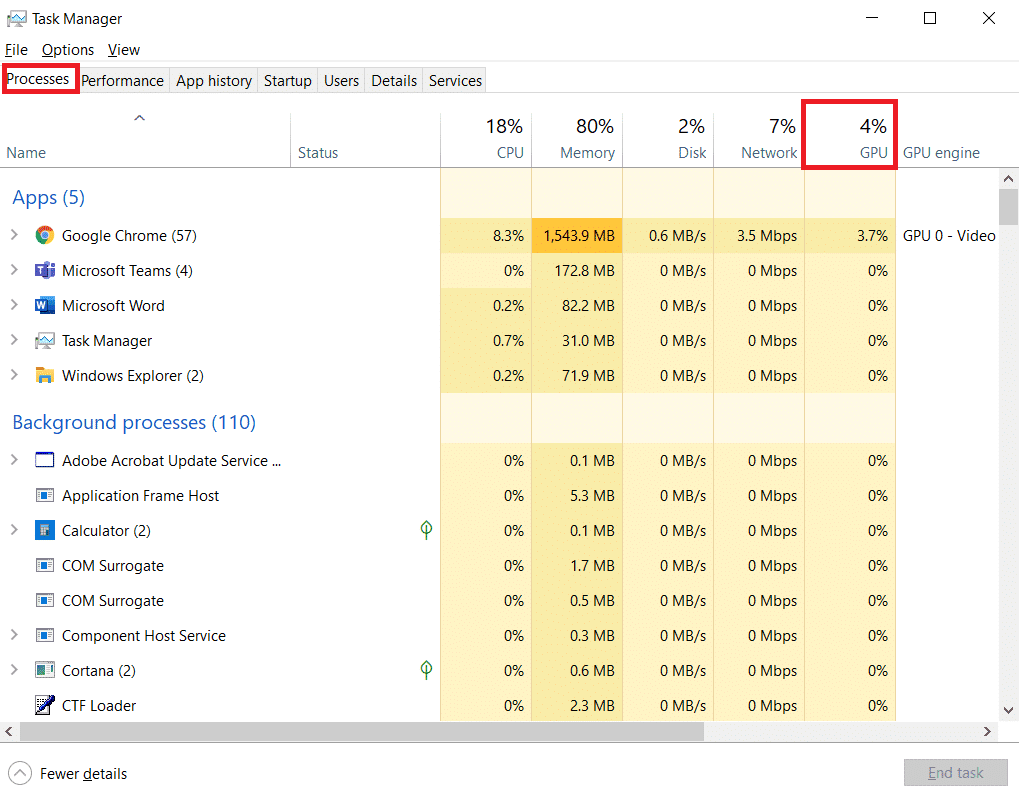Click the first COM Surrogate icon

(x=44, y=565)
